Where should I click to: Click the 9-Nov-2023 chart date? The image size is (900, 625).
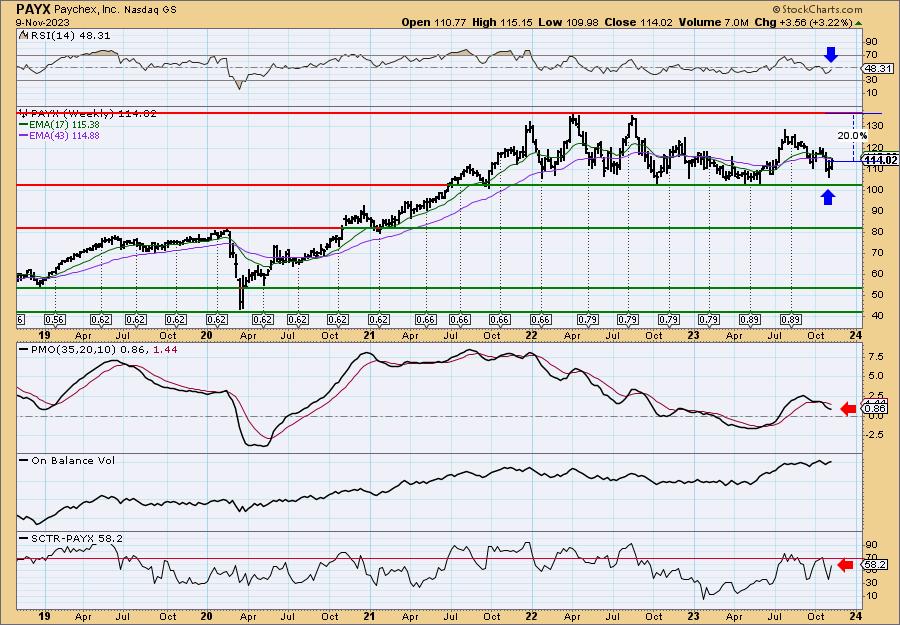tap(42, 22)
